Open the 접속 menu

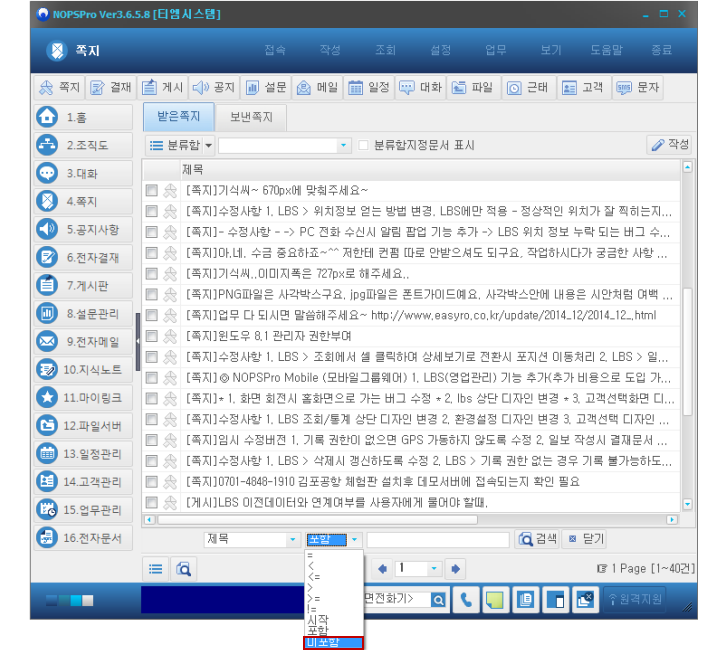275,50
